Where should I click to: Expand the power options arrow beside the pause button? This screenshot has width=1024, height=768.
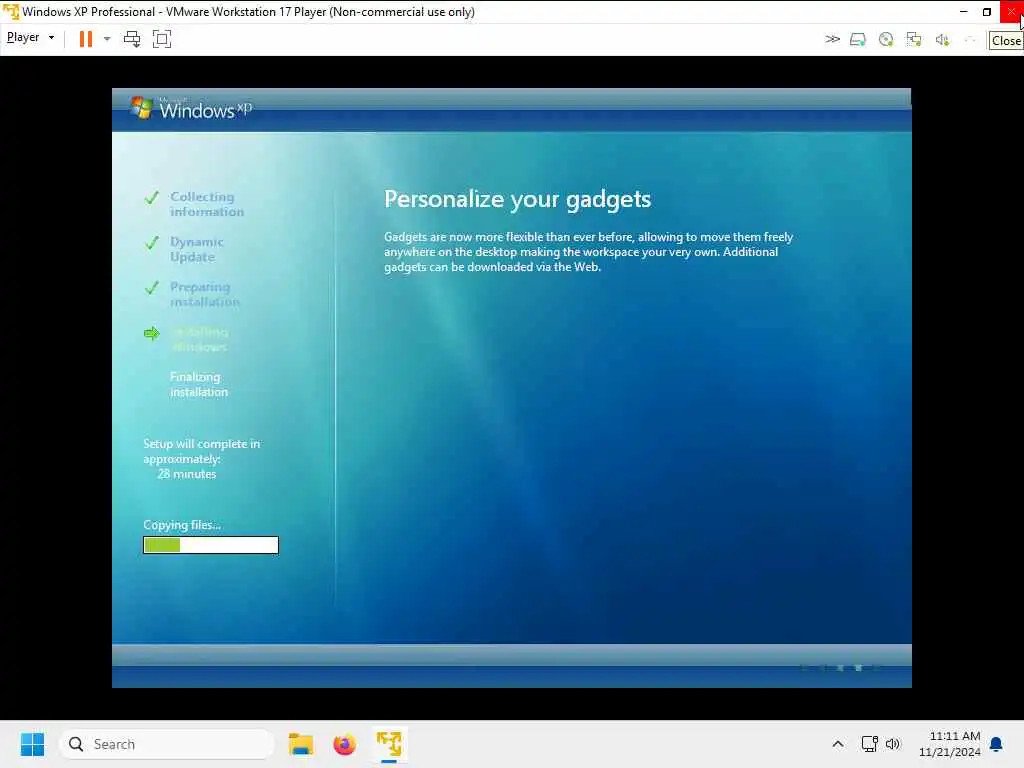107,39
